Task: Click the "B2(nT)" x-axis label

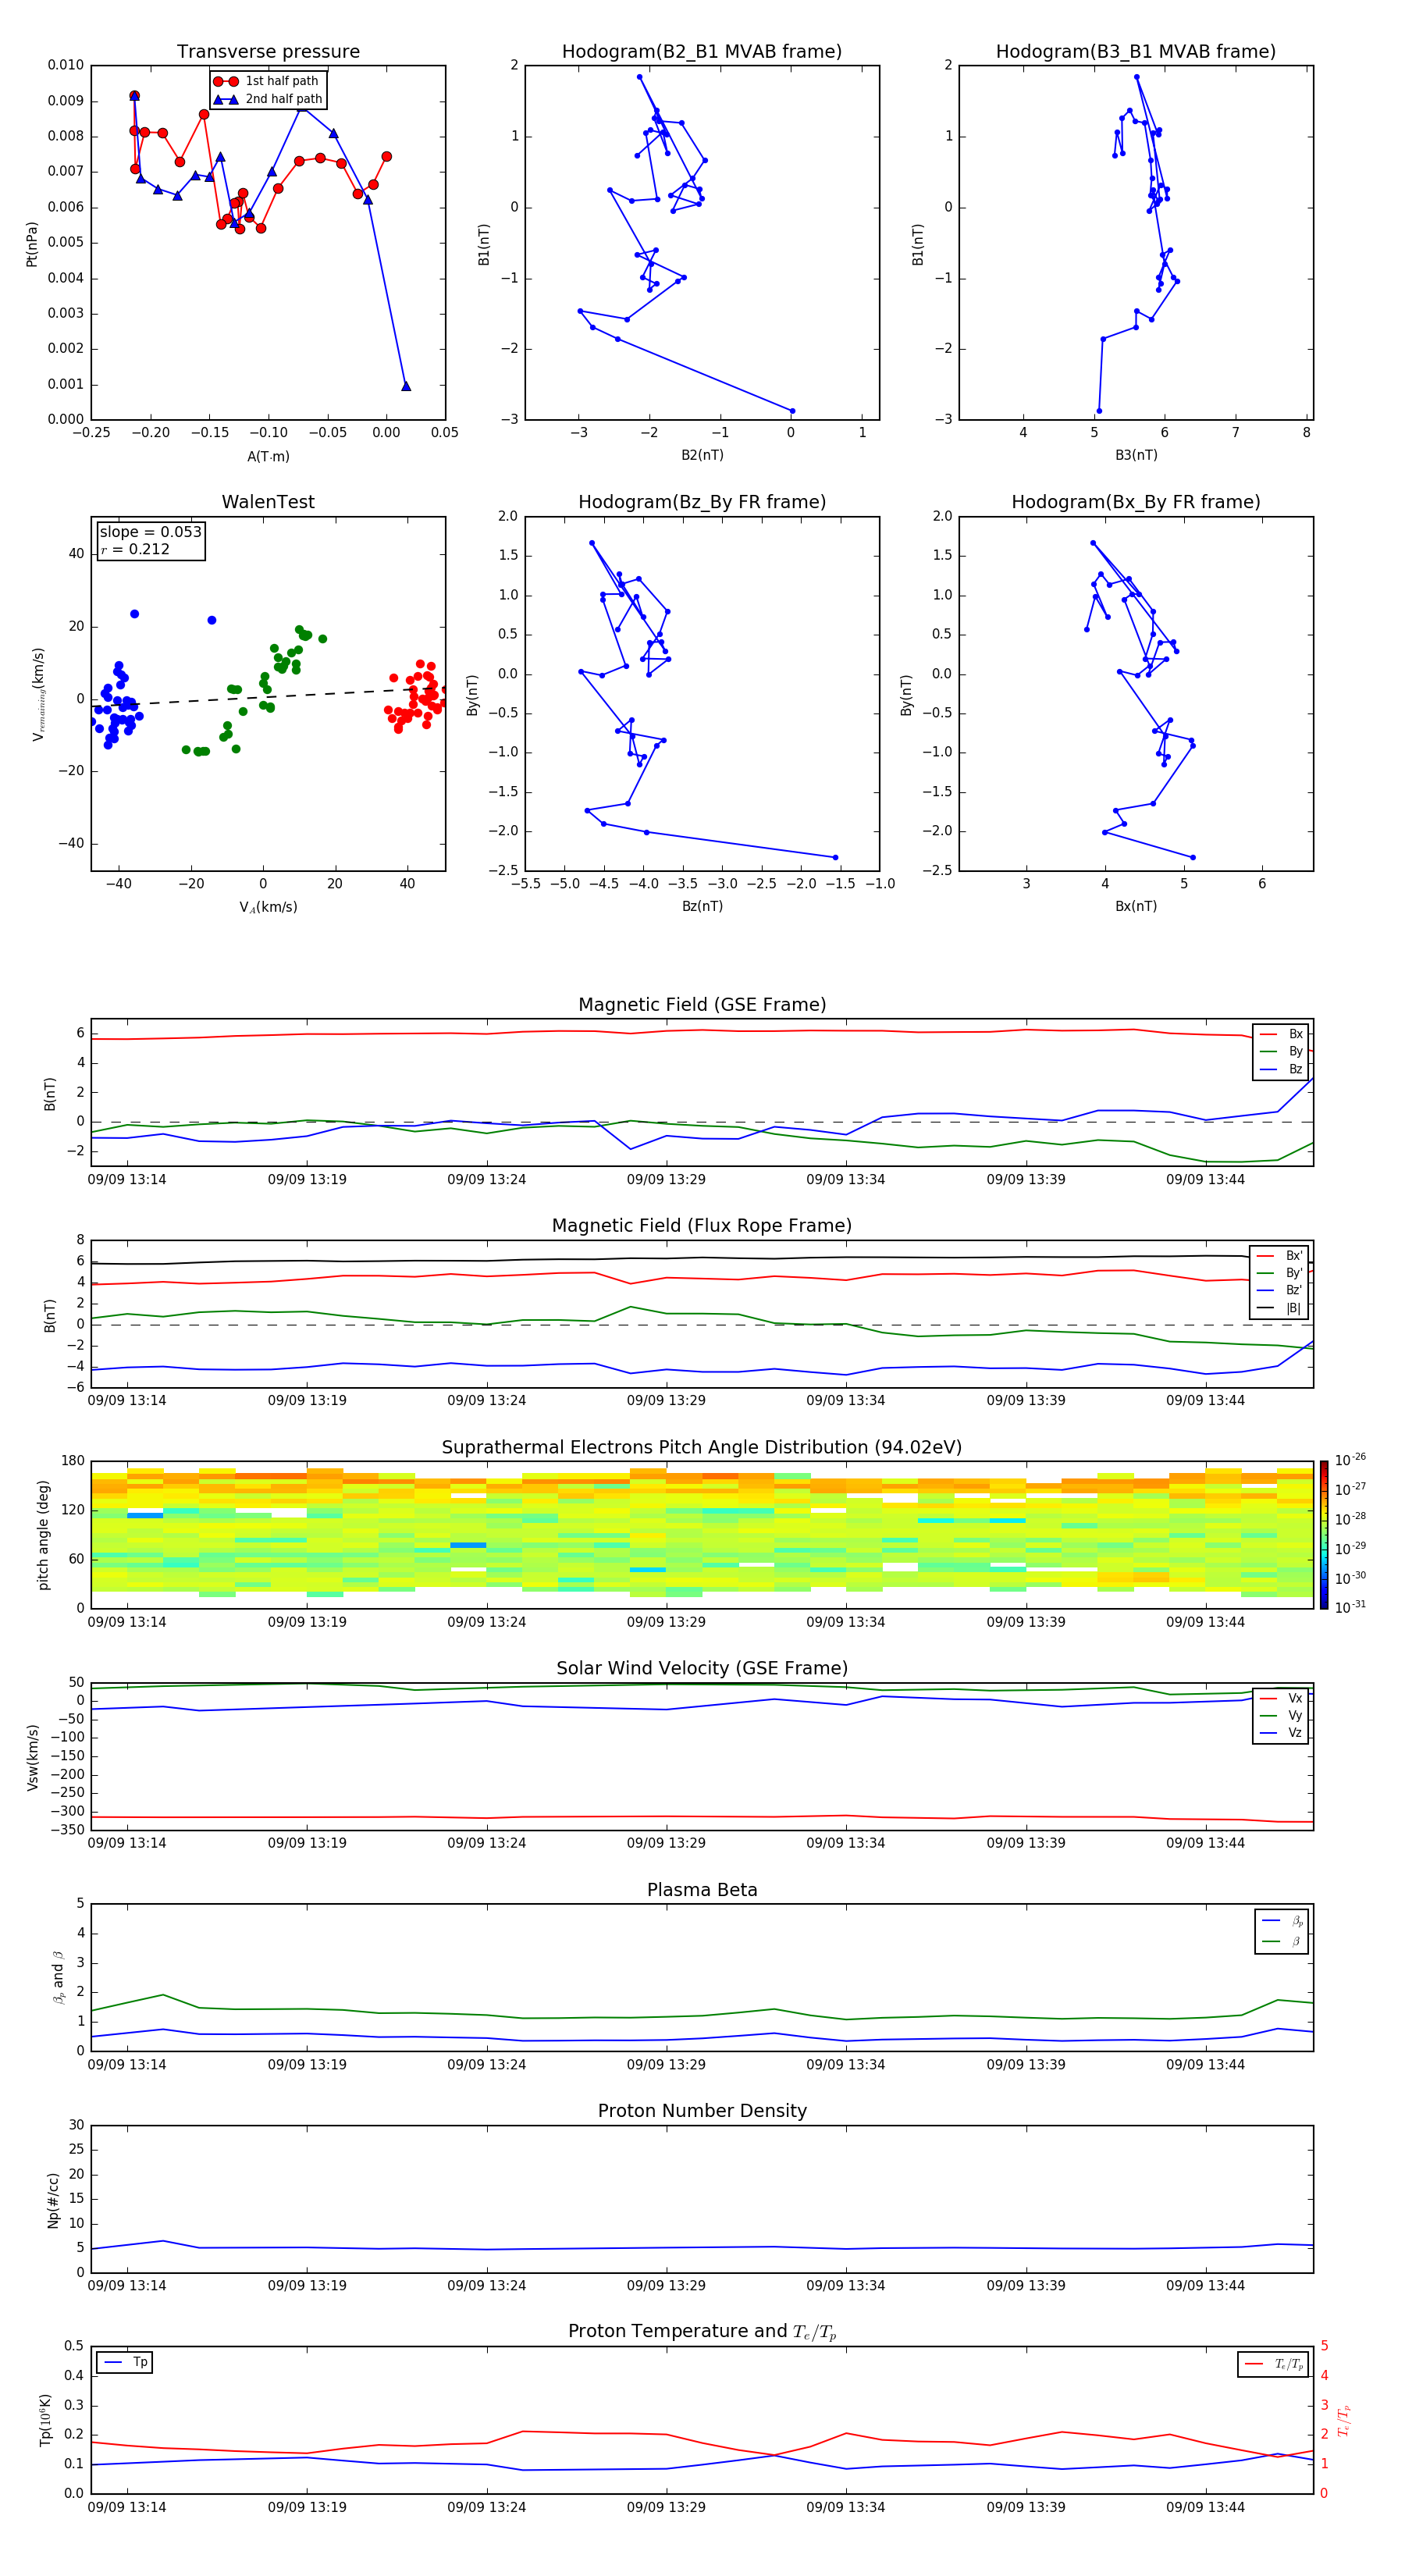Action: coord(702,455)
